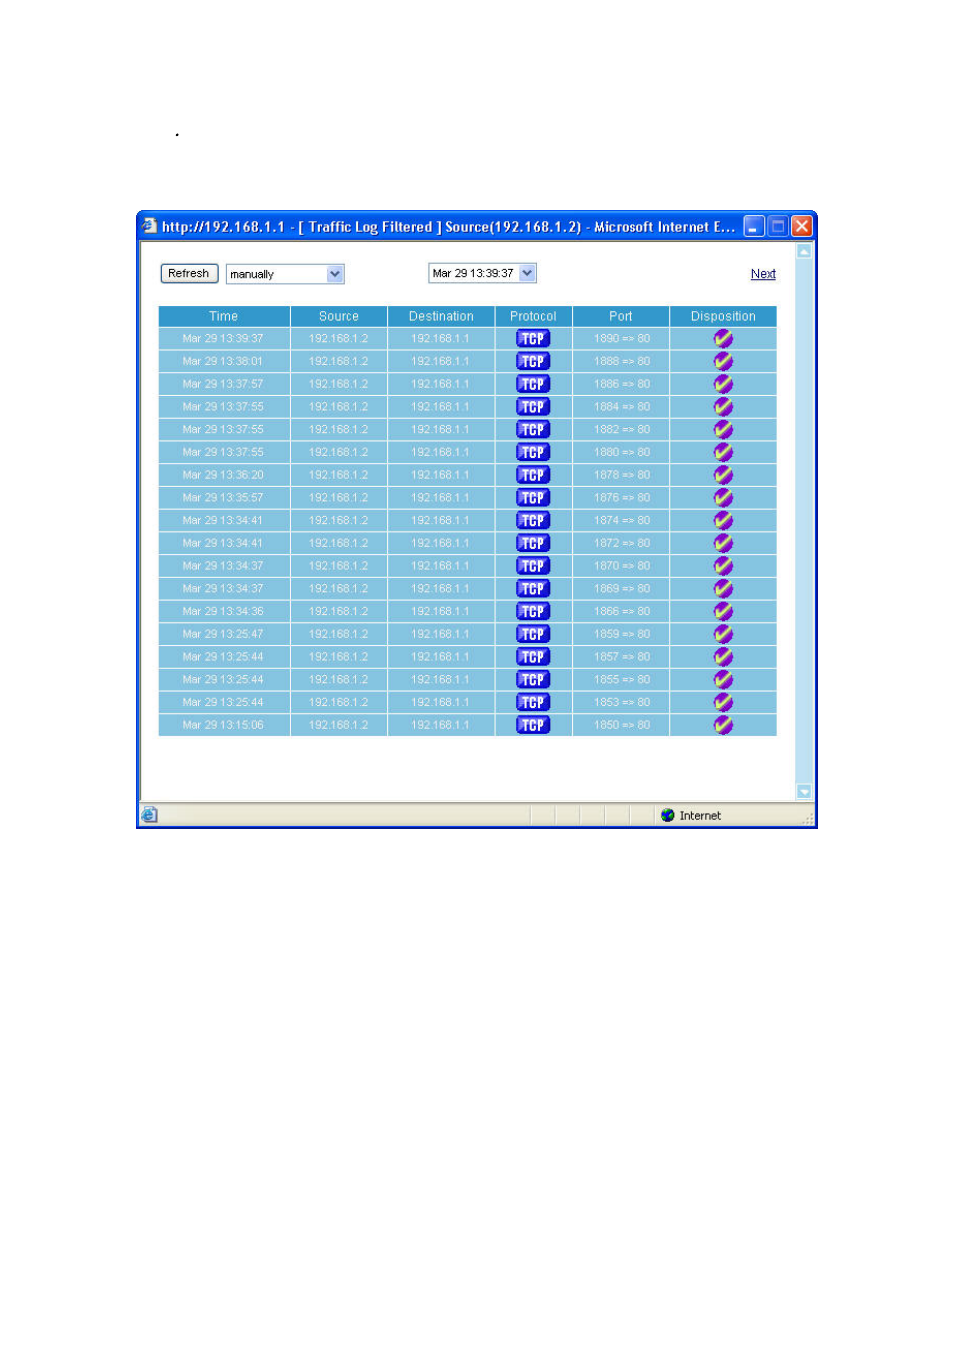The image size is (954, 1350).
Task: Click the Source column header
Action: point(339,316)
